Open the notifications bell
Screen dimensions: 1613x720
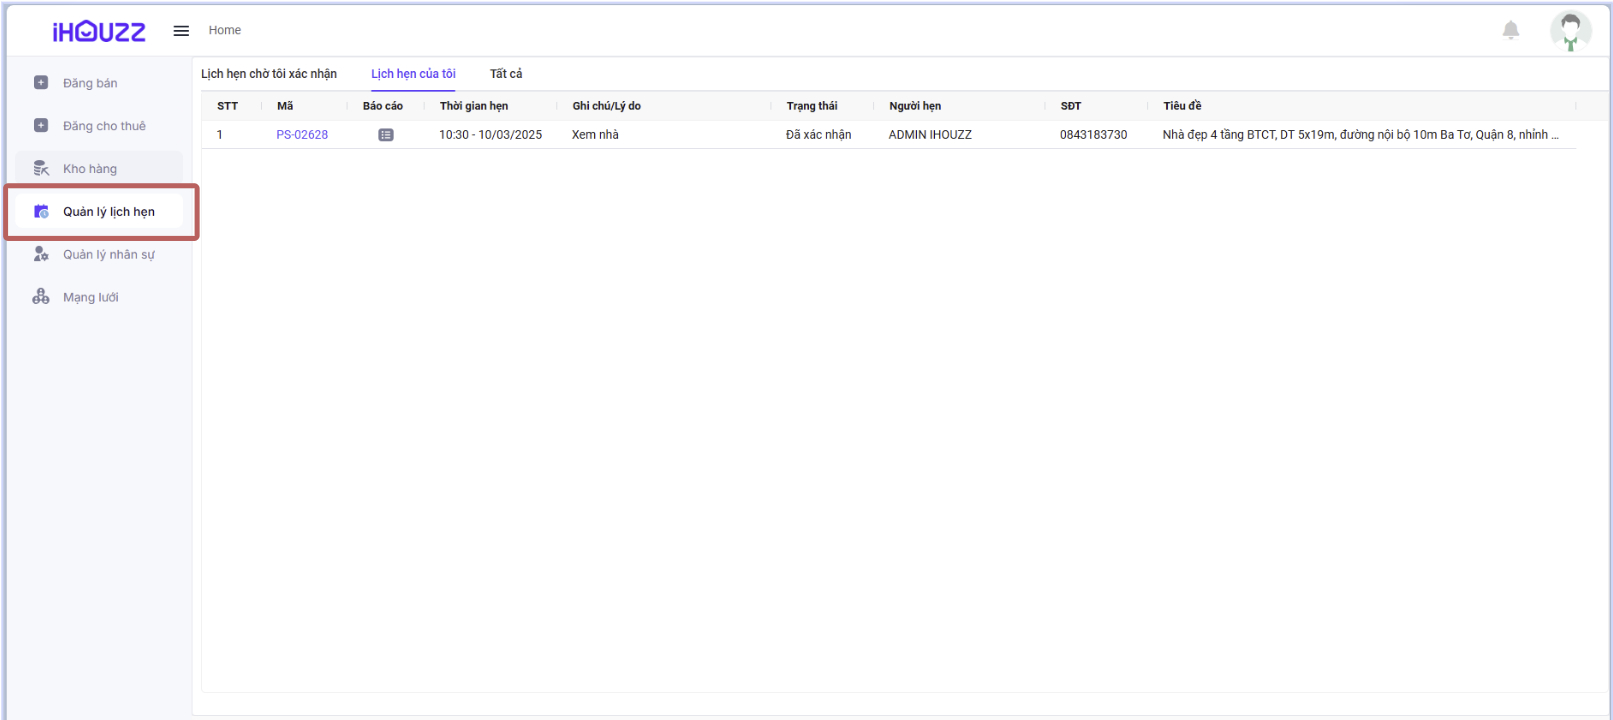click(1511, 30)
